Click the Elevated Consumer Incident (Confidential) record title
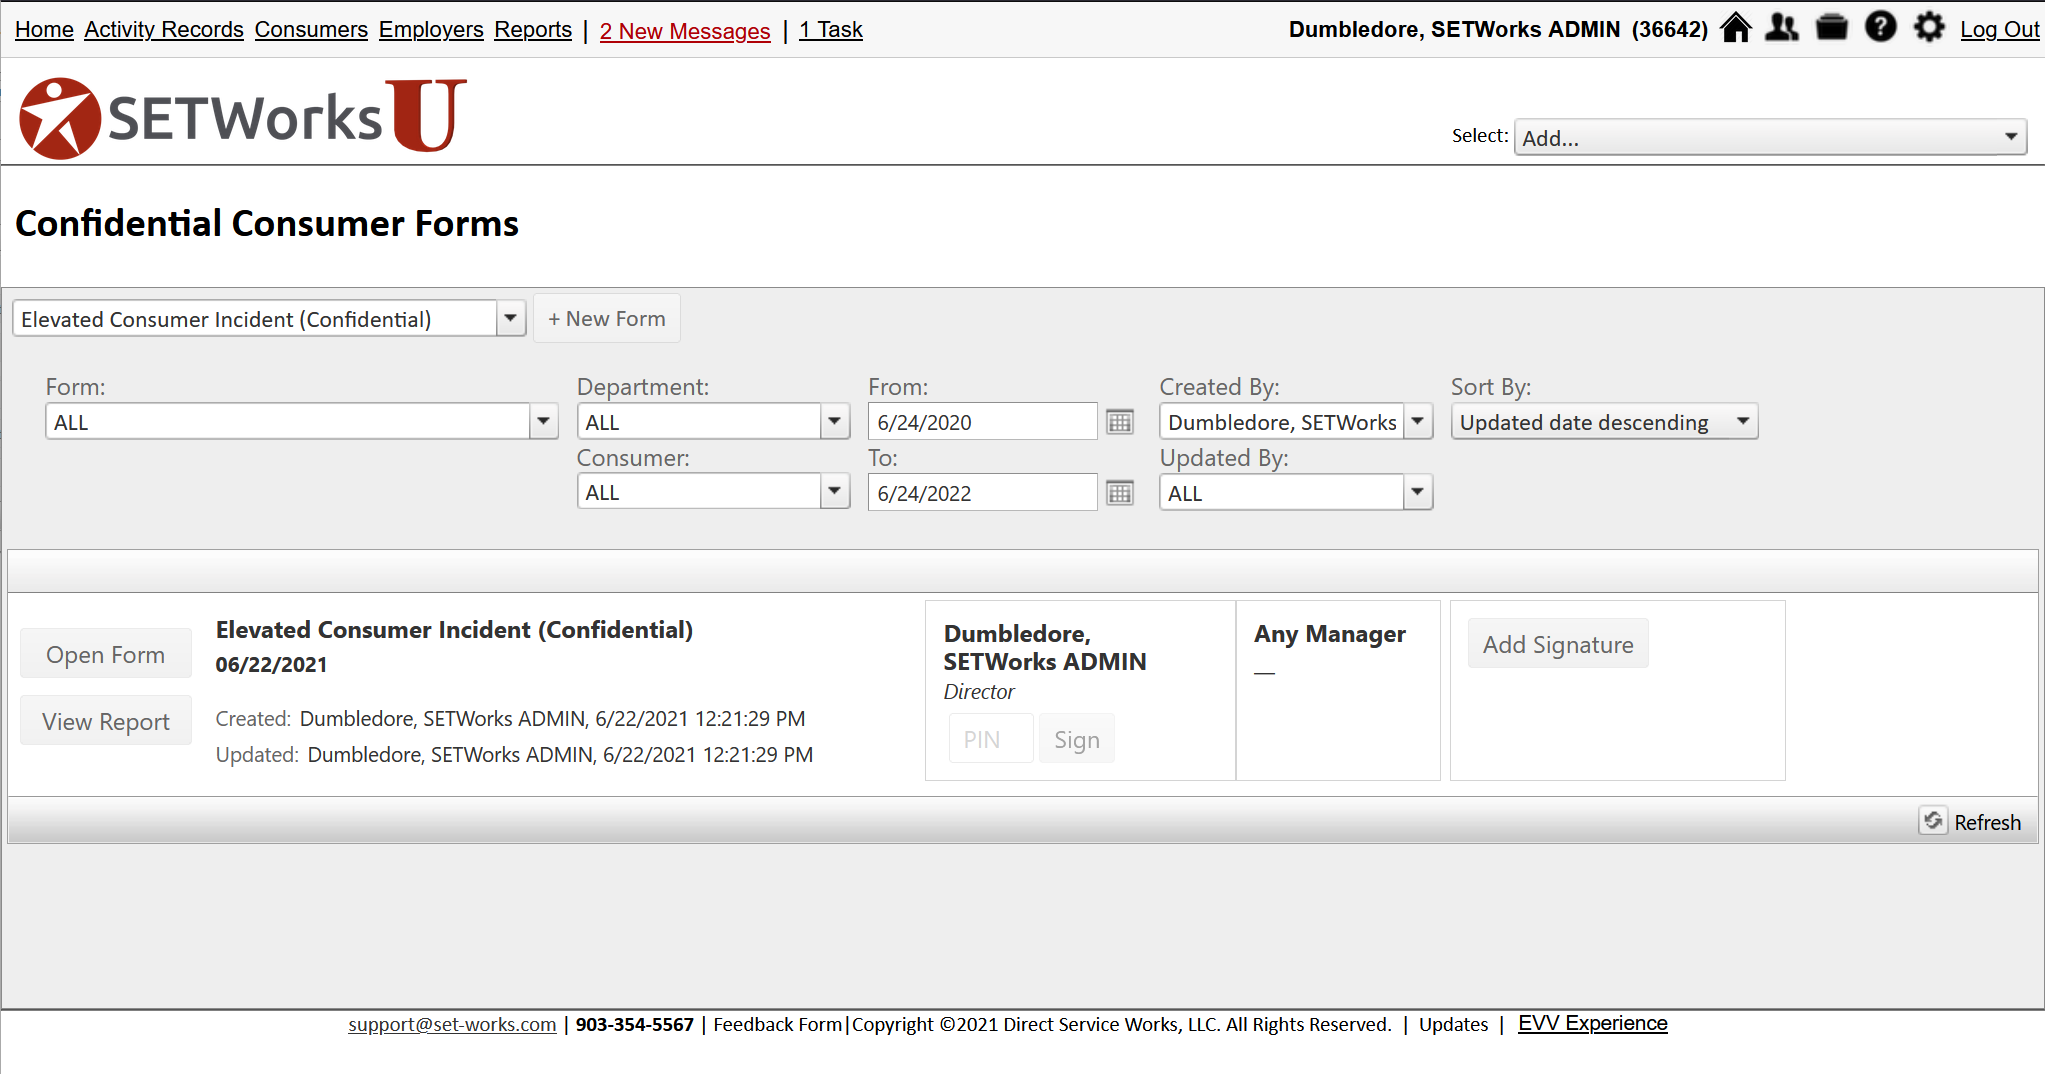This screenshot has width=2045, height=1074. click(454, 629)
